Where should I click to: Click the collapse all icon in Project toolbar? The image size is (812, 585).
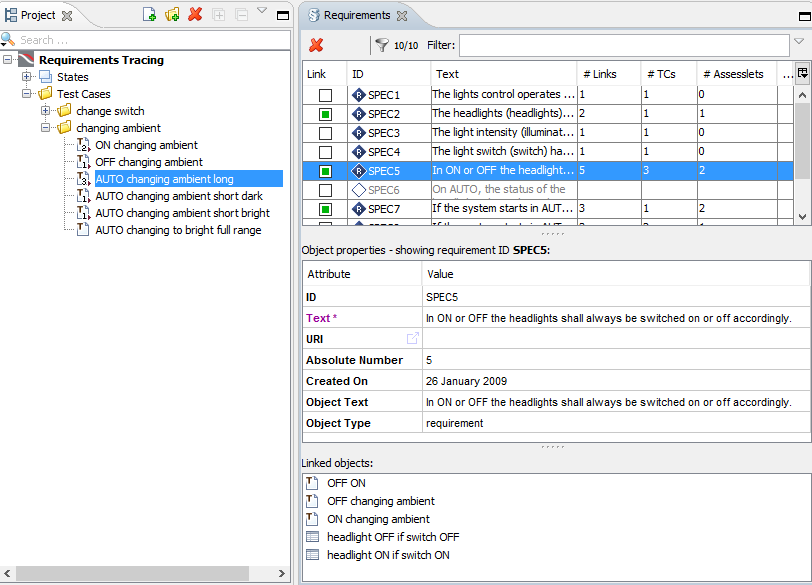coord(241,15)
